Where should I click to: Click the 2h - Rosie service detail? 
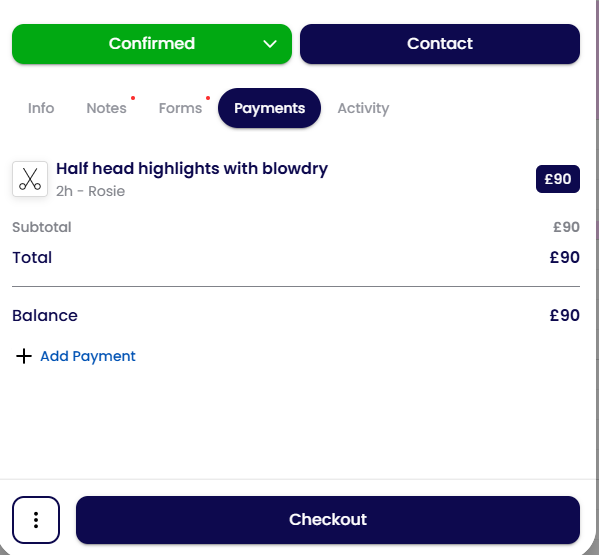coord(91,191)
